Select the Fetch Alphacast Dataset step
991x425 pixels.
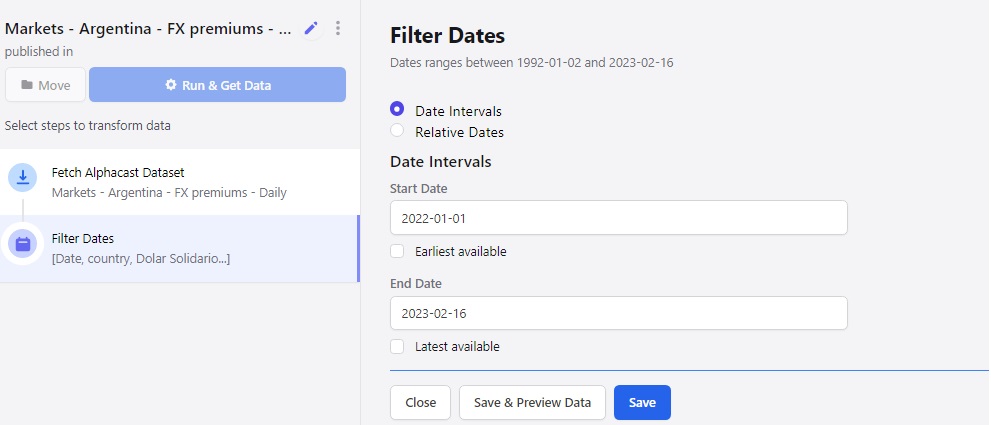[x=179, y=182]
